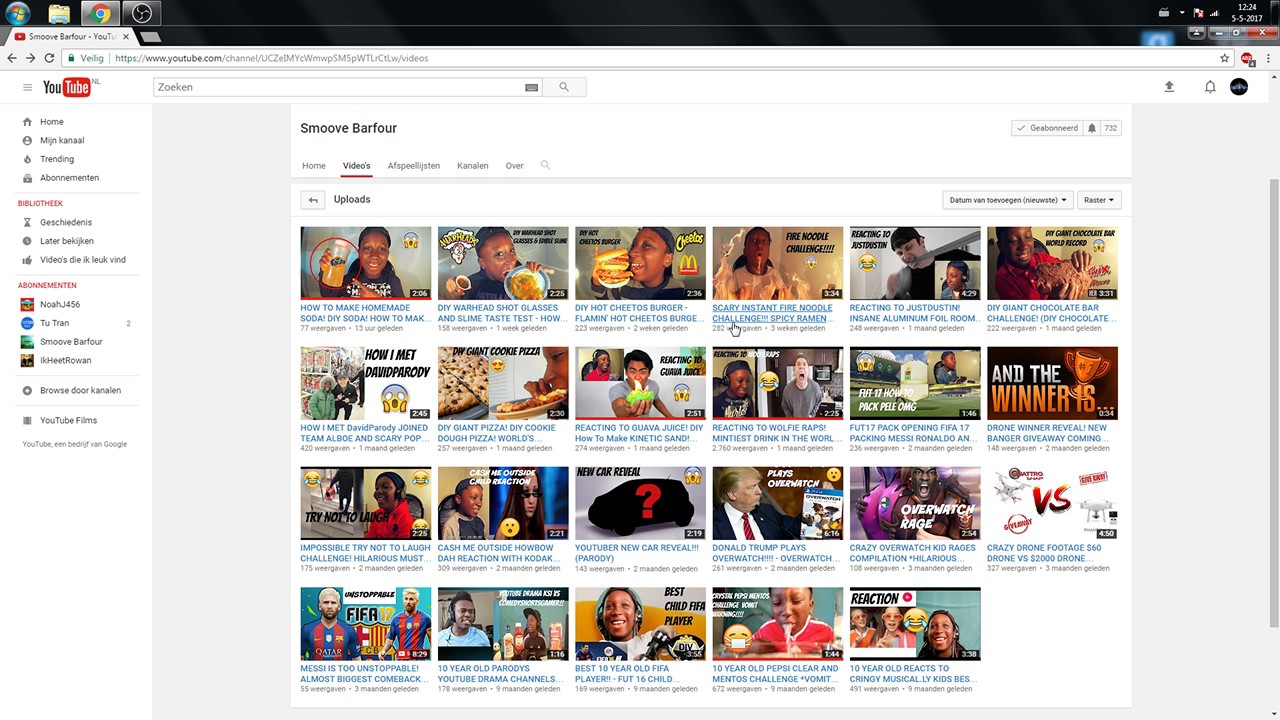The height and width of the screenshot is (720, 1280).
Task: Bookmark page with the star icon
Action: point(1224,58)
